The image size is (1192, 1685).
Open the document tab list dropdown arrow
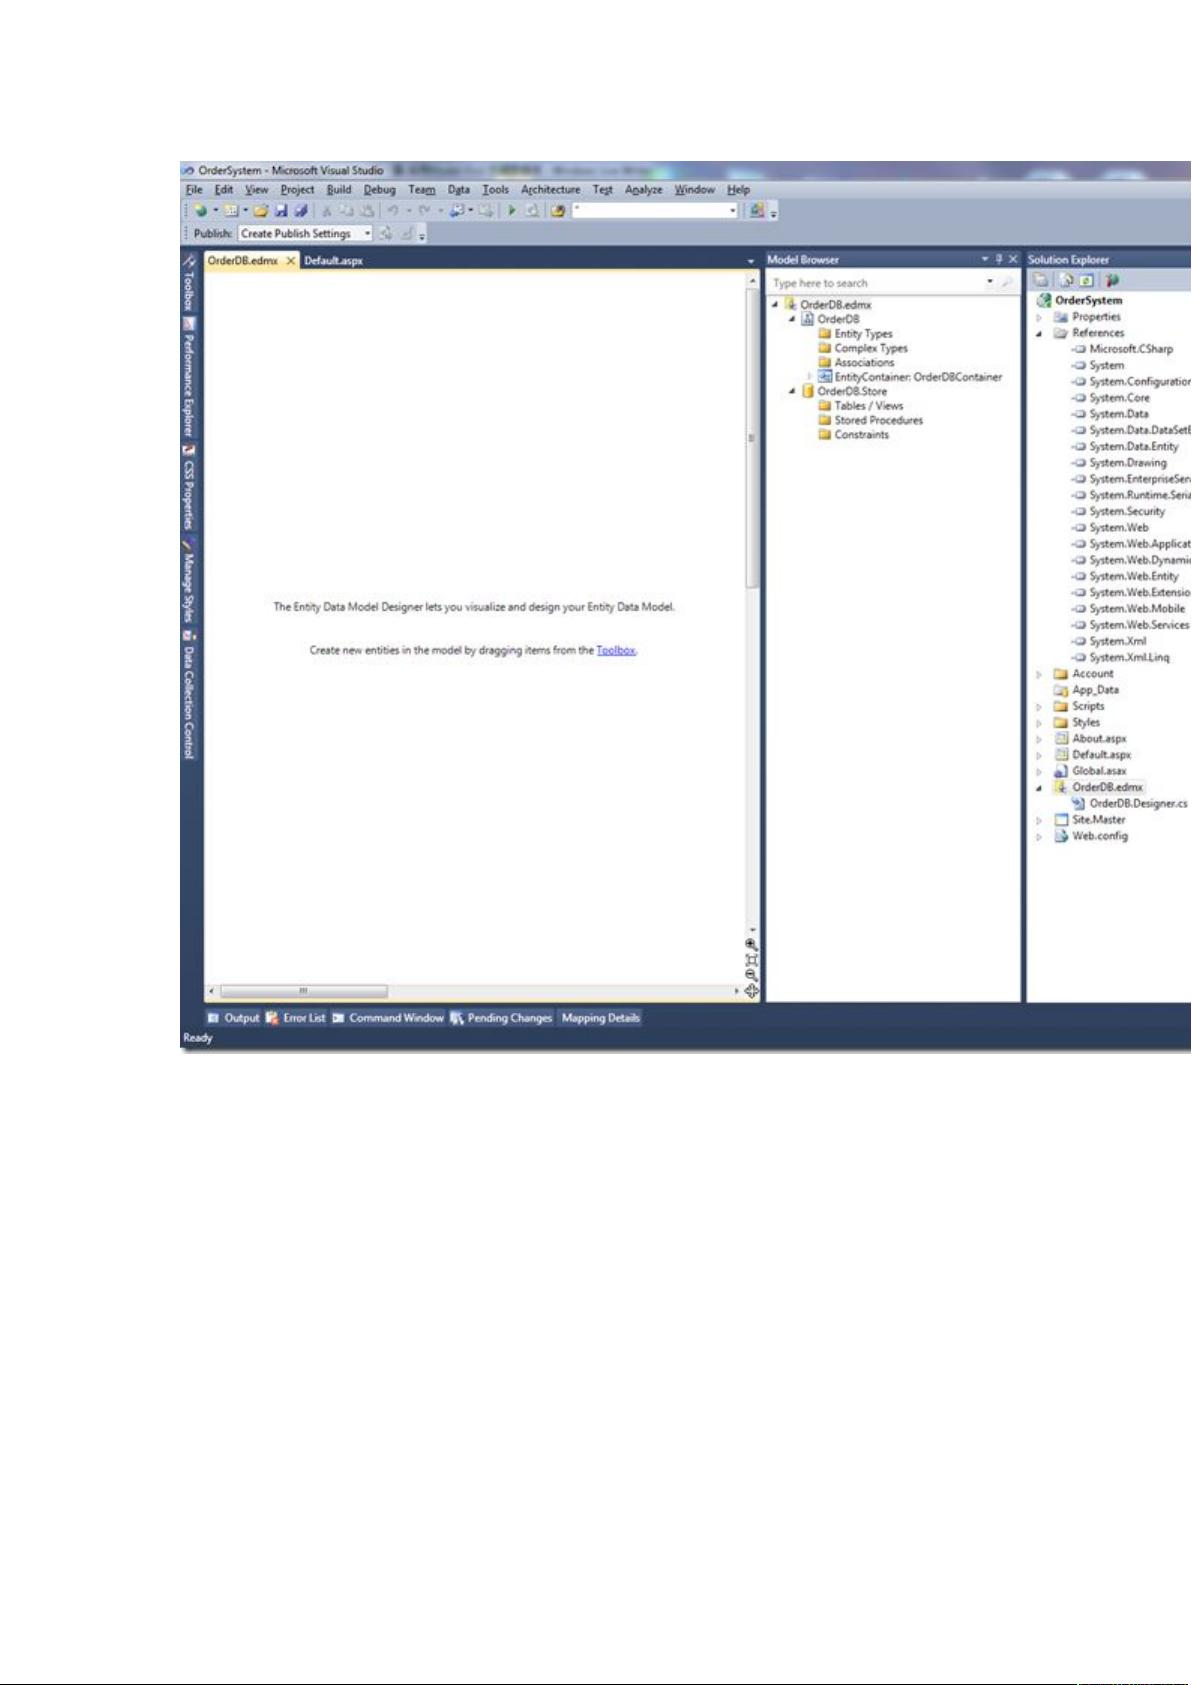pyautogui.click(x=751, y=261)
